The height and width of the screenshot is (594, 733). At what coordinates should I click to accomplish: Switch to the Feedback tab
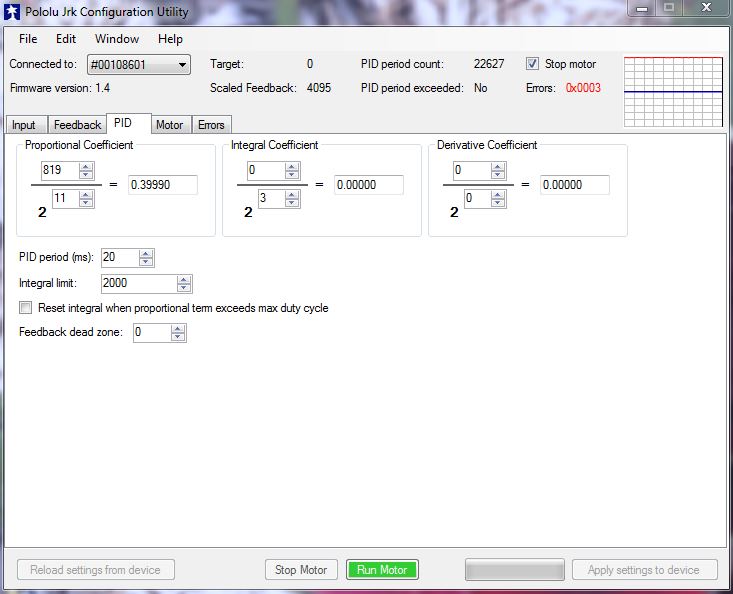[x=78, y=125]
